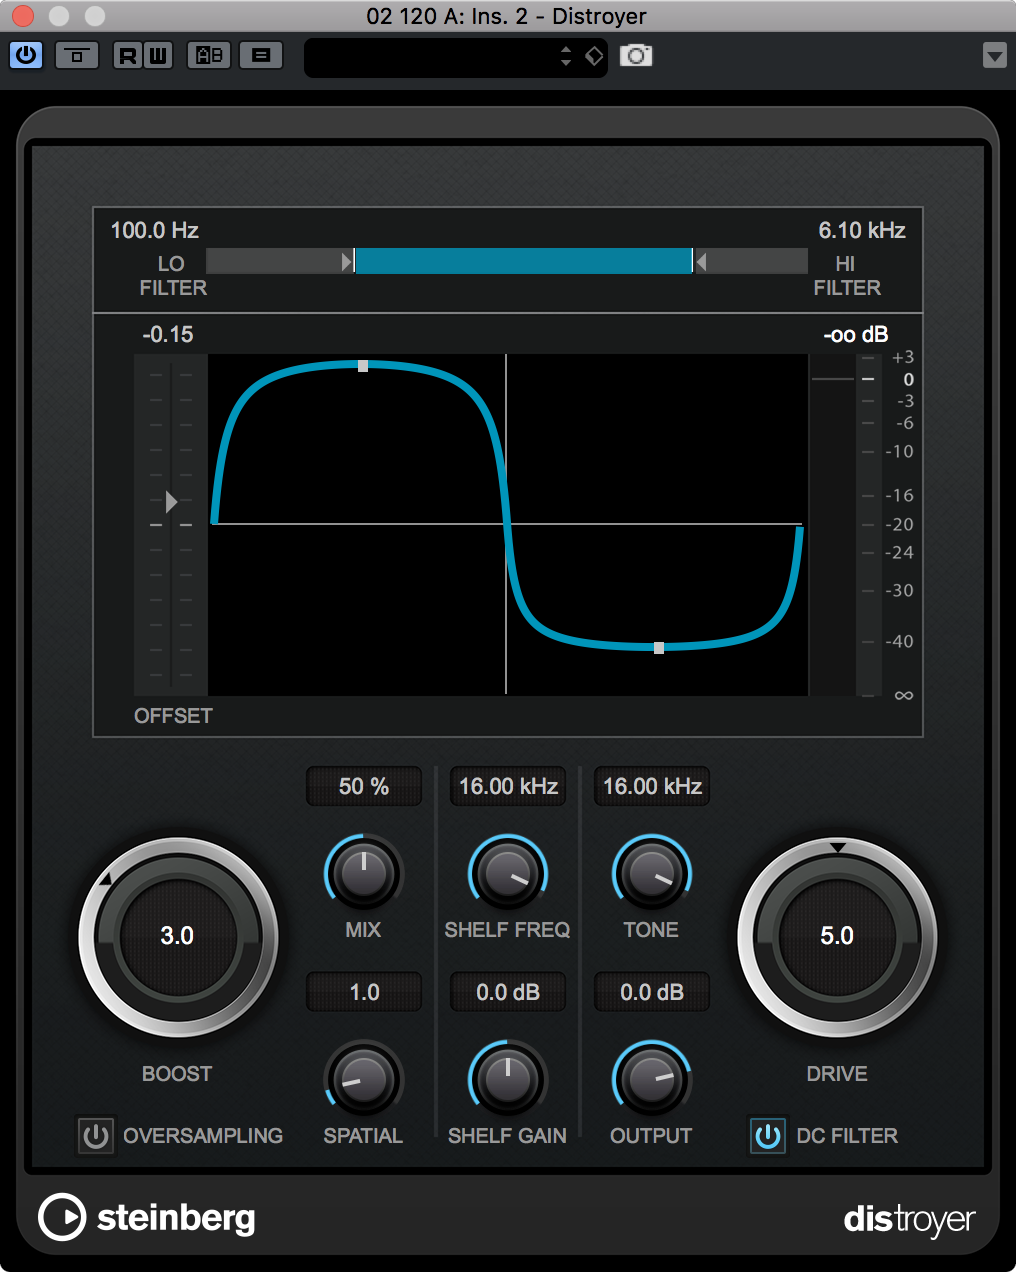This screenshot has width=1016, height=1272.
Task: Enable the Write automation button
Action: 158,55
